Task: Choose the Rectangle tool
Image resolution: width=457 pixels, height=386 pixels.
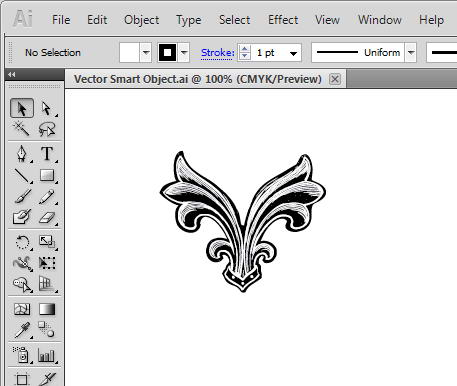Action: (47, 175)
